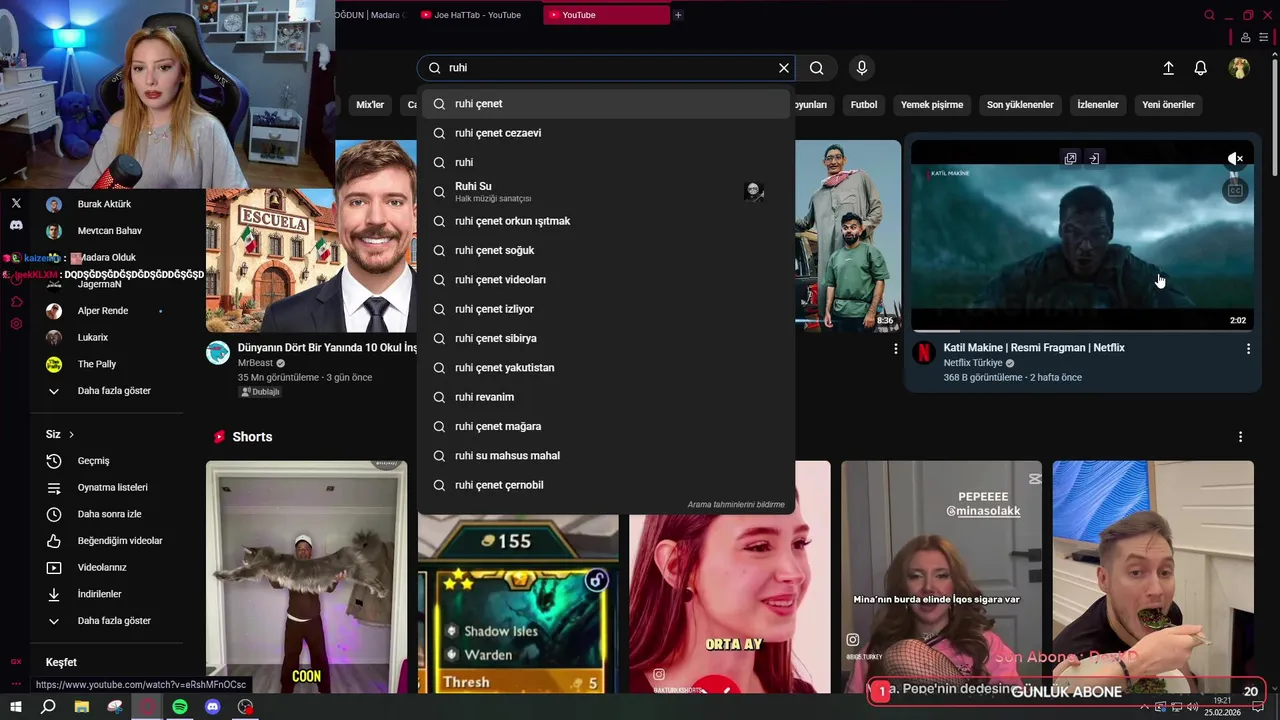
Task: Open the upload/create icon in the YouTube header
Action: coord(1168,68)
